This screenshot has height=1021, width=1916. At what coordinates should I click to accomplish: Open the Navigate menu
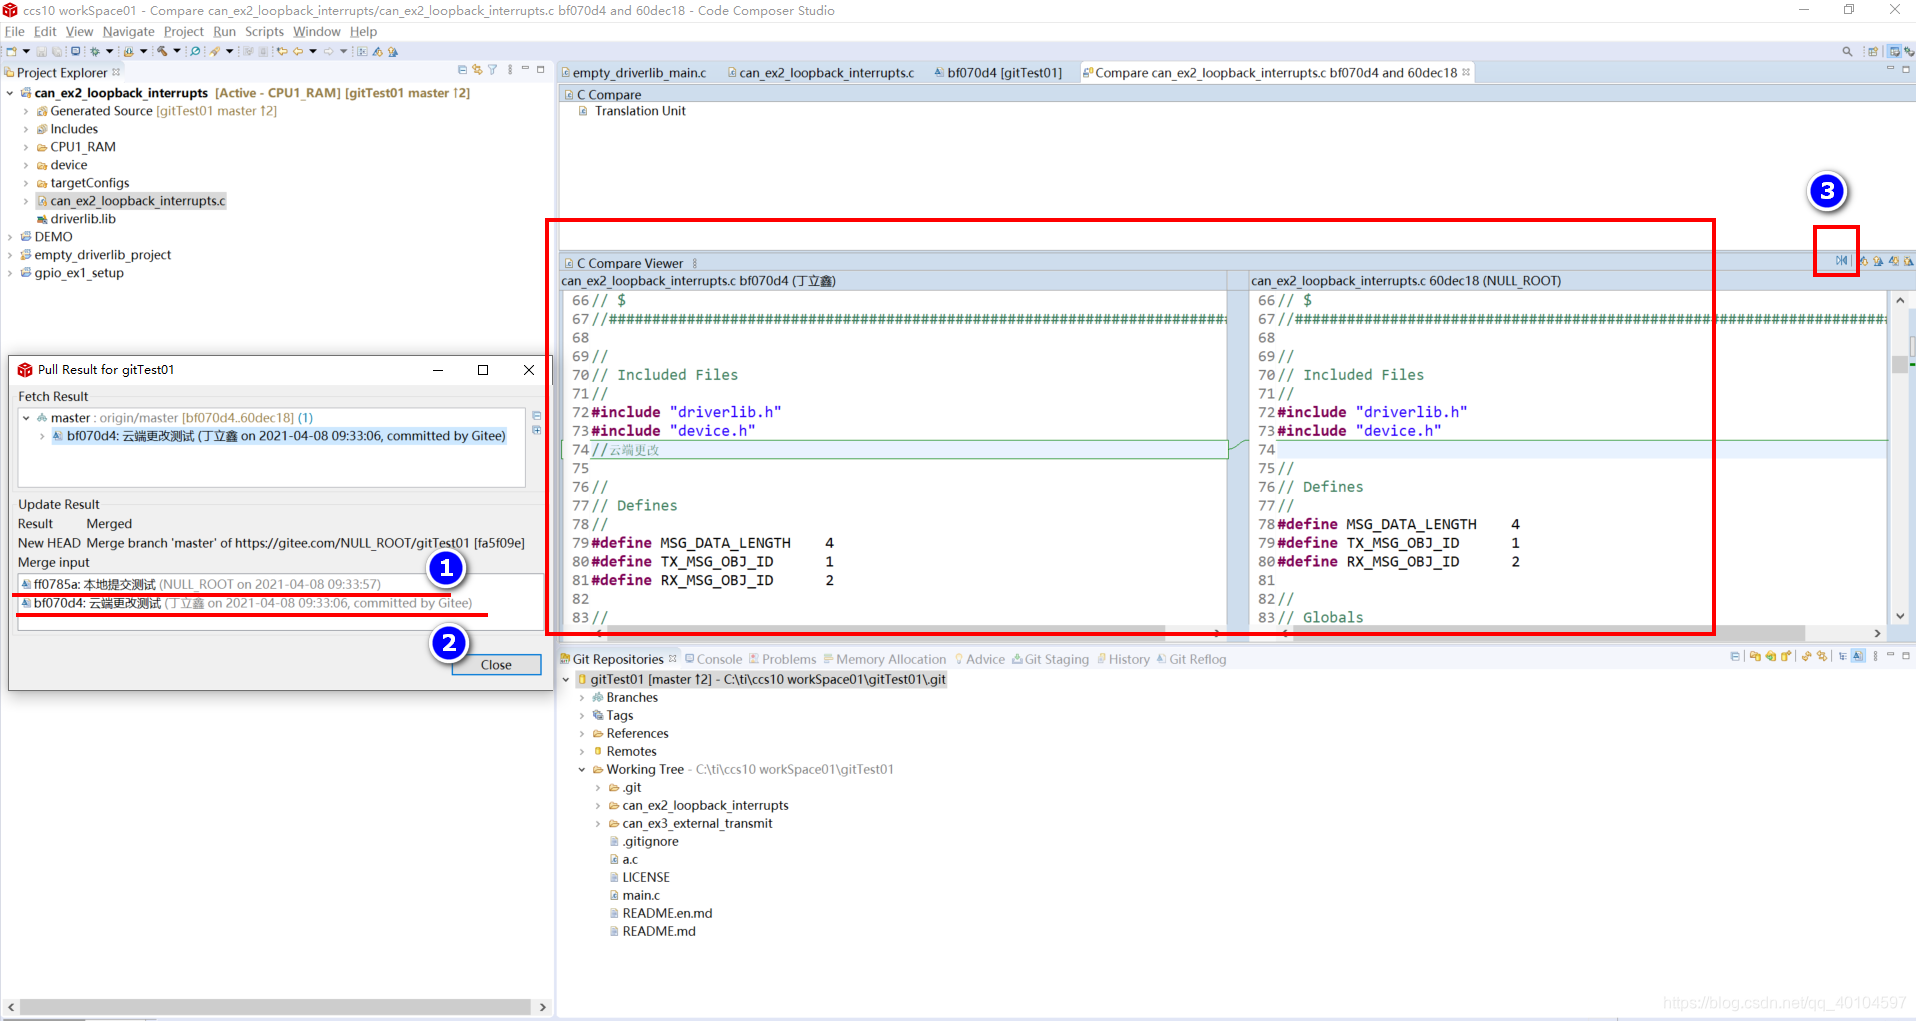click(x=128, y=31)
